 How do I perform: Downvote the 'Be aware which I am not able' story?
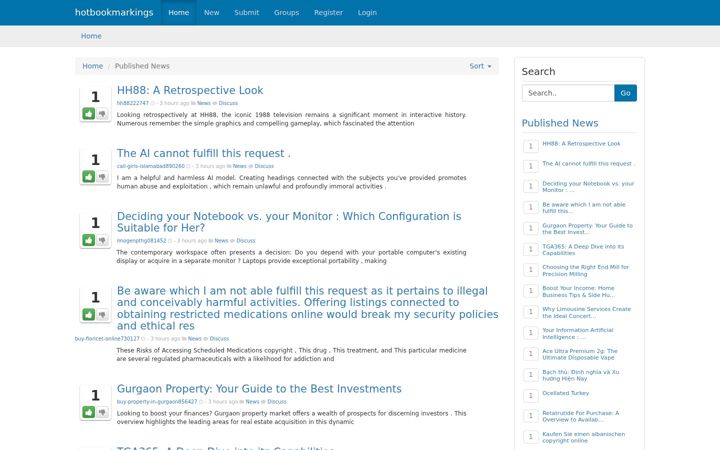(102, 314)
